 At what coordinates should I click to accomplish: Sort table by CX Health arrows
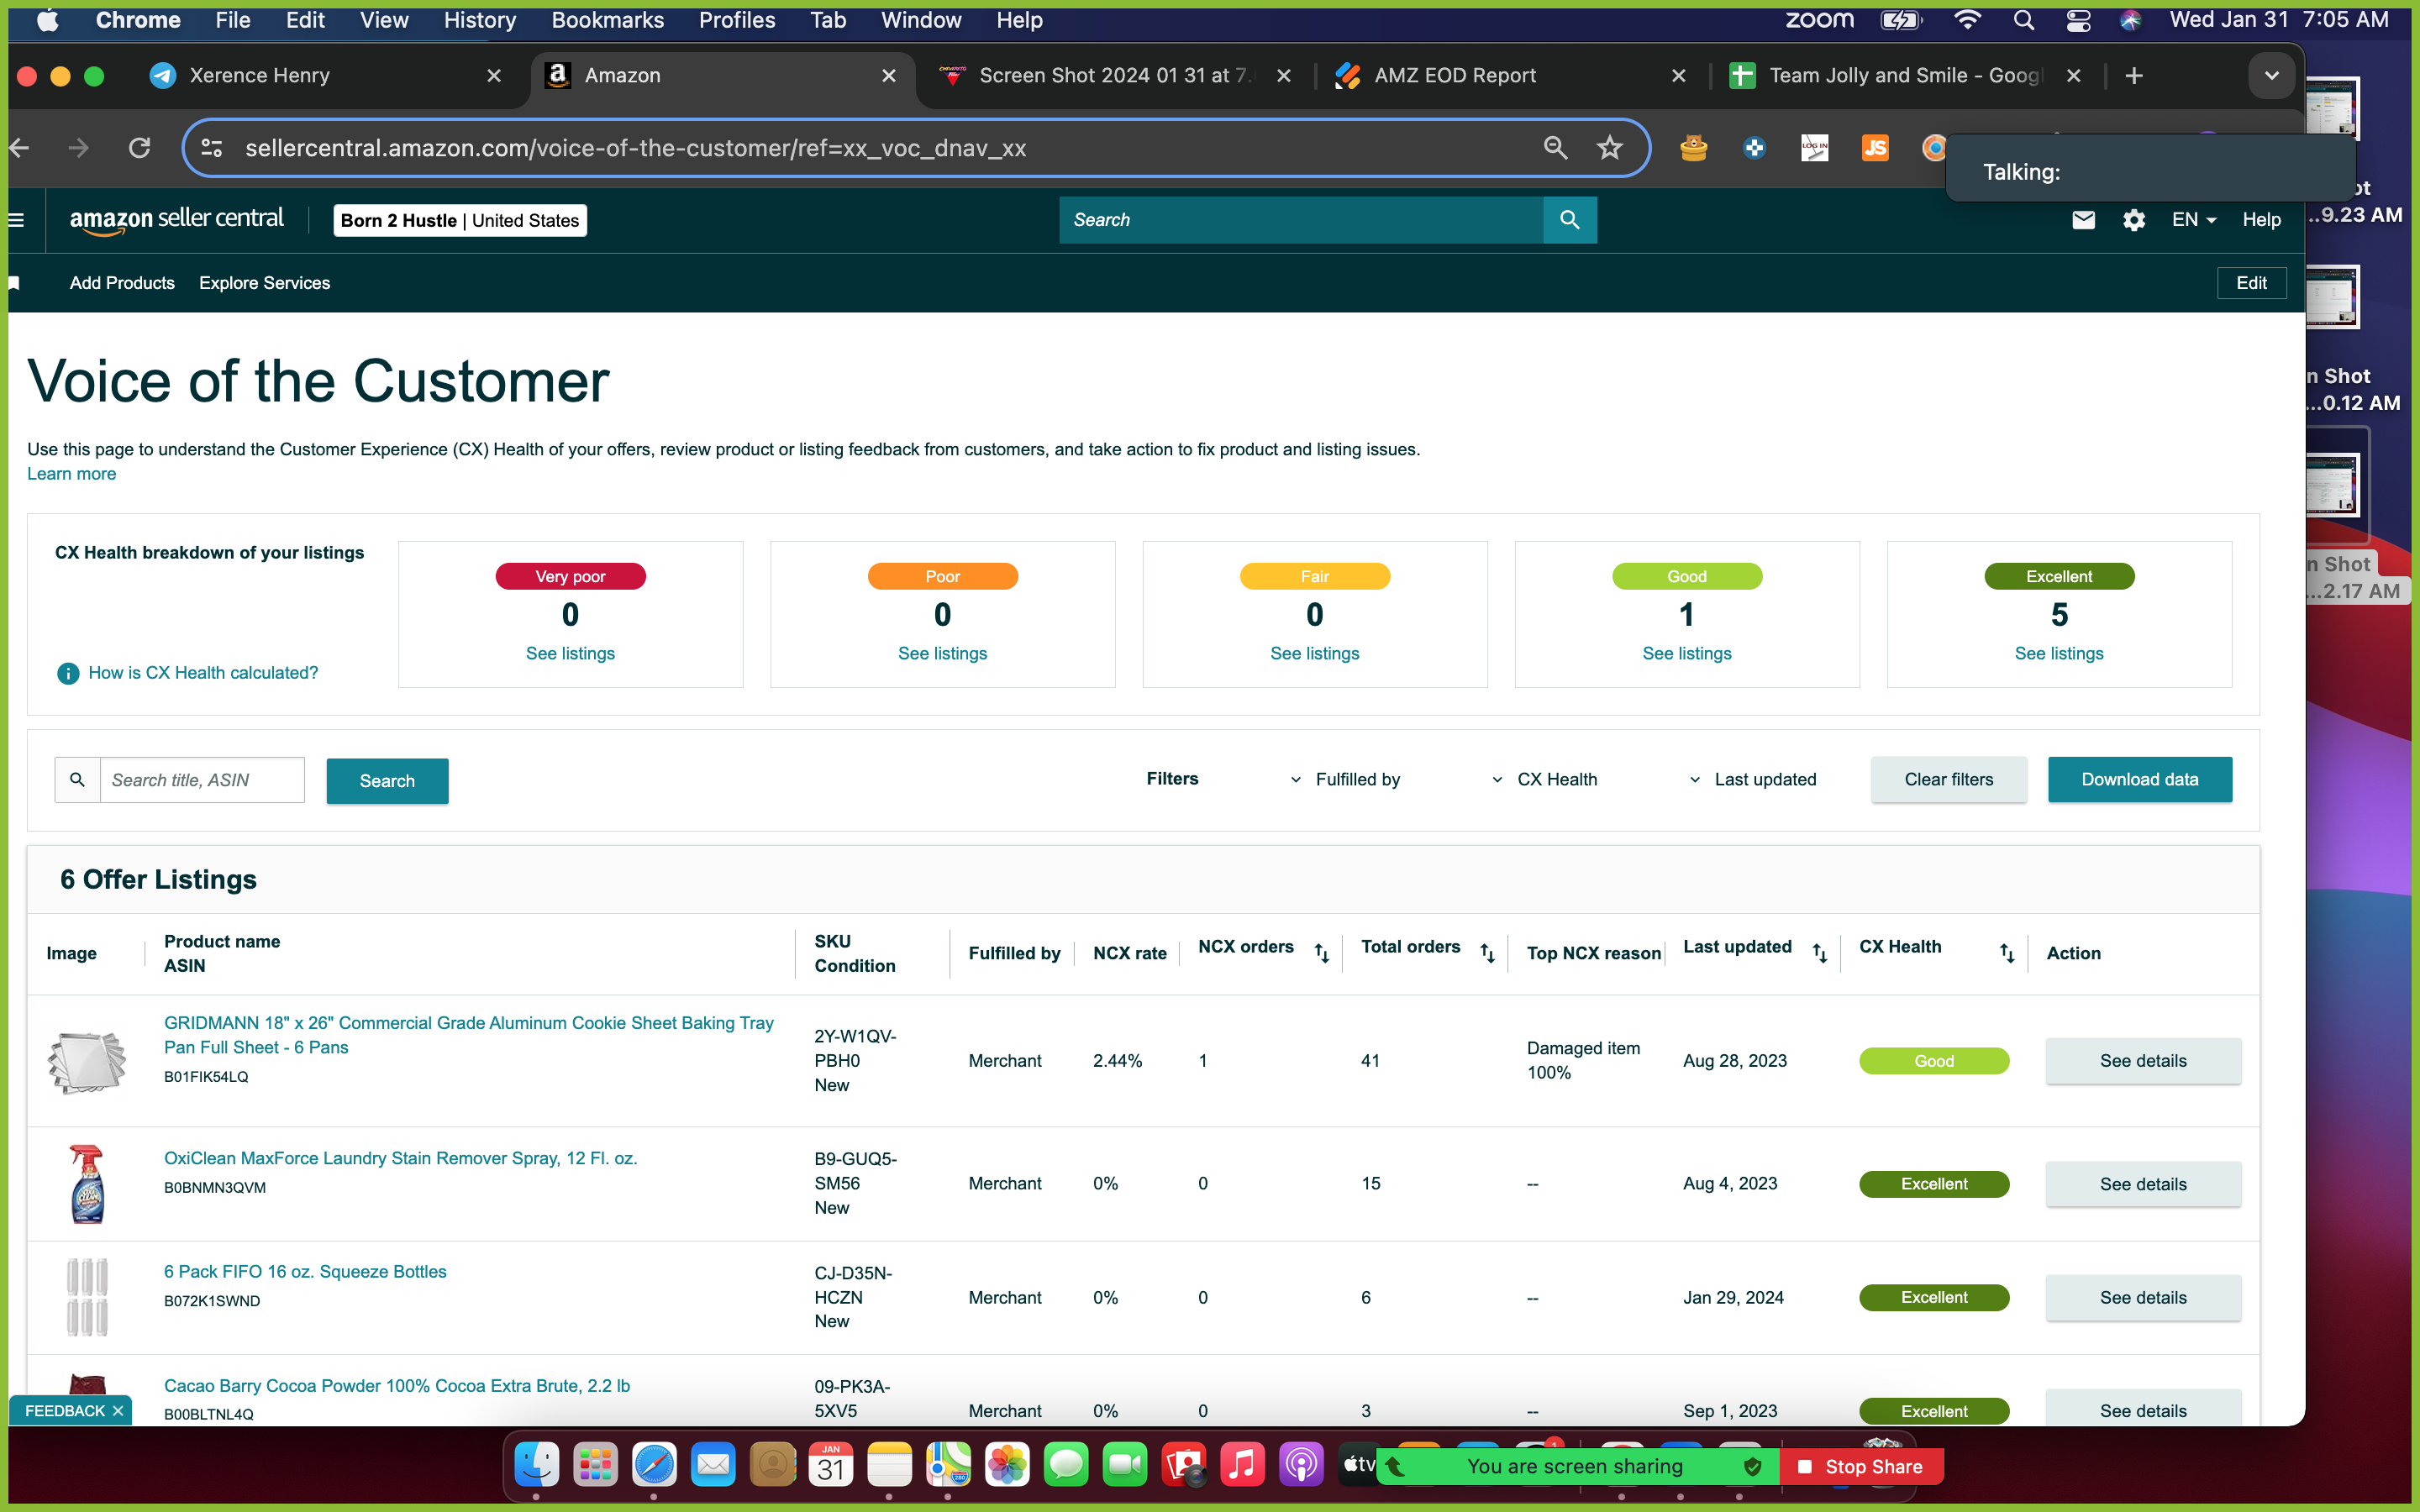[2006, 953]
